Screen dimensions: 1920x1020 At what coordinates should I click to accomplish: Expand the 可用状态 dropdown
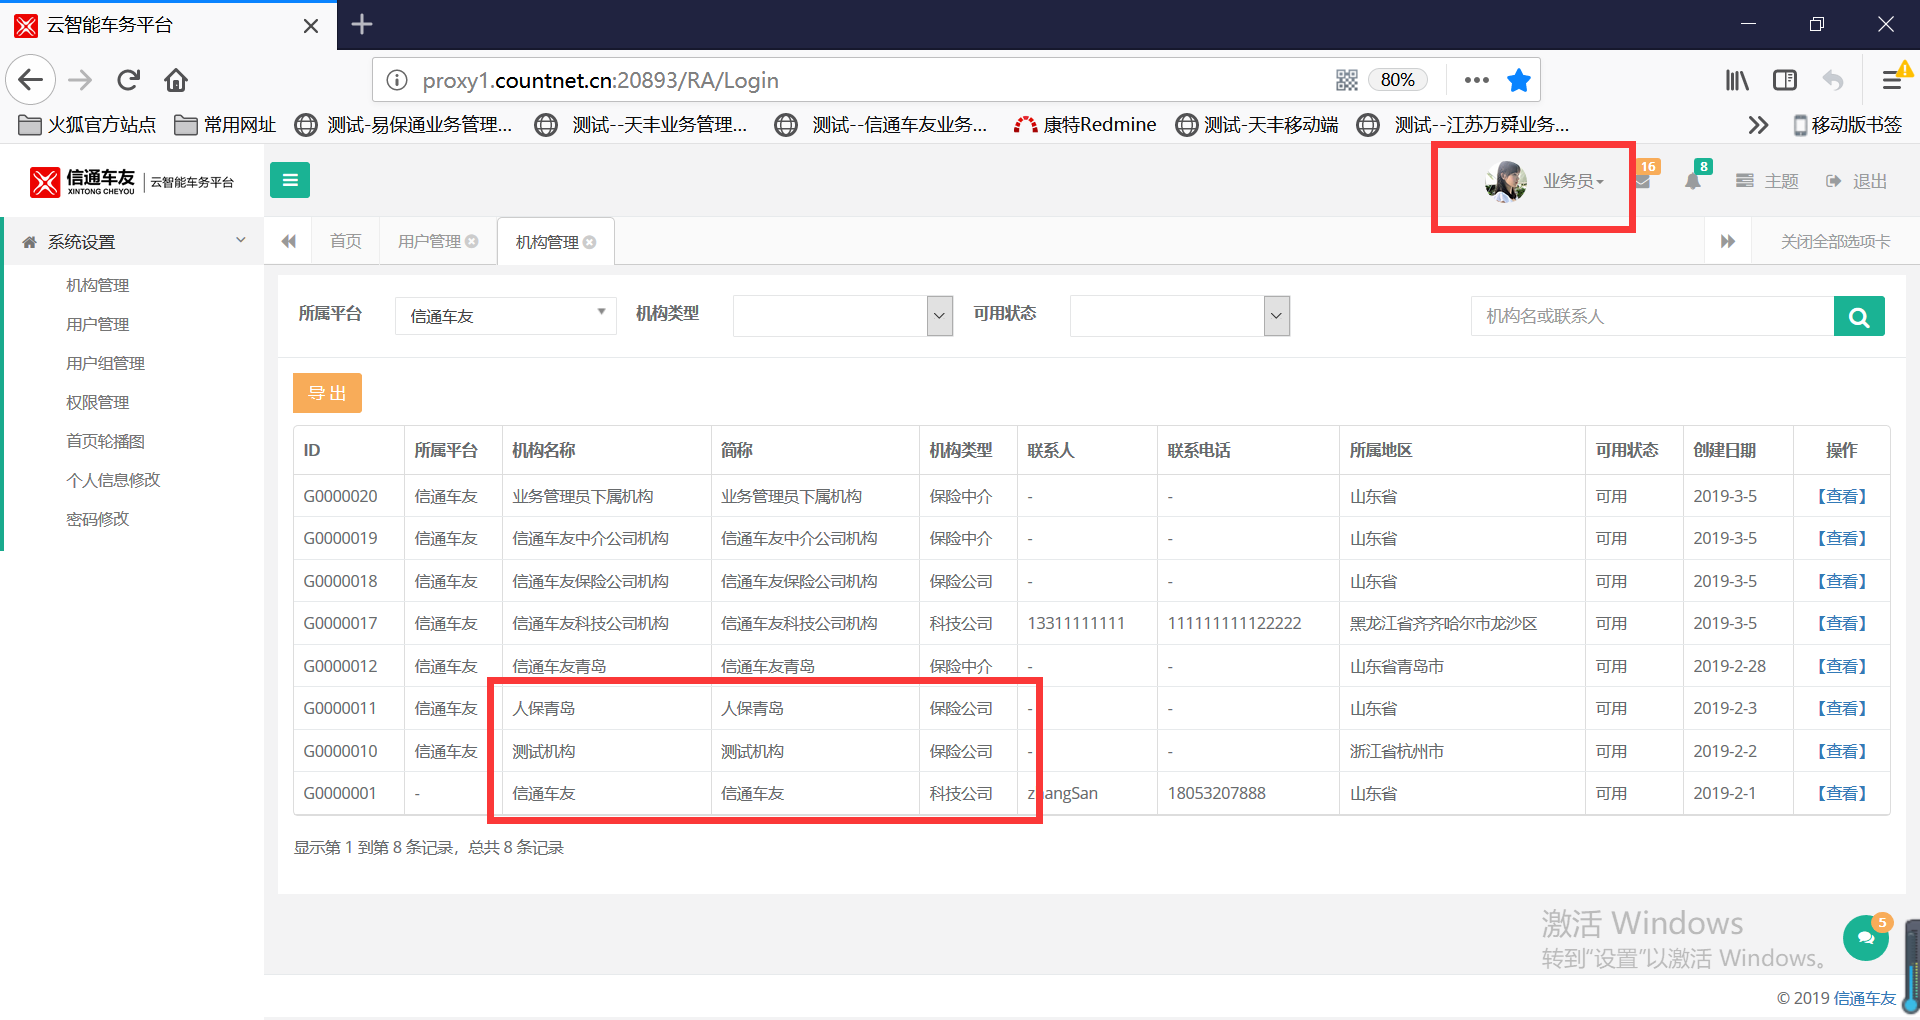pos(1179,316)
